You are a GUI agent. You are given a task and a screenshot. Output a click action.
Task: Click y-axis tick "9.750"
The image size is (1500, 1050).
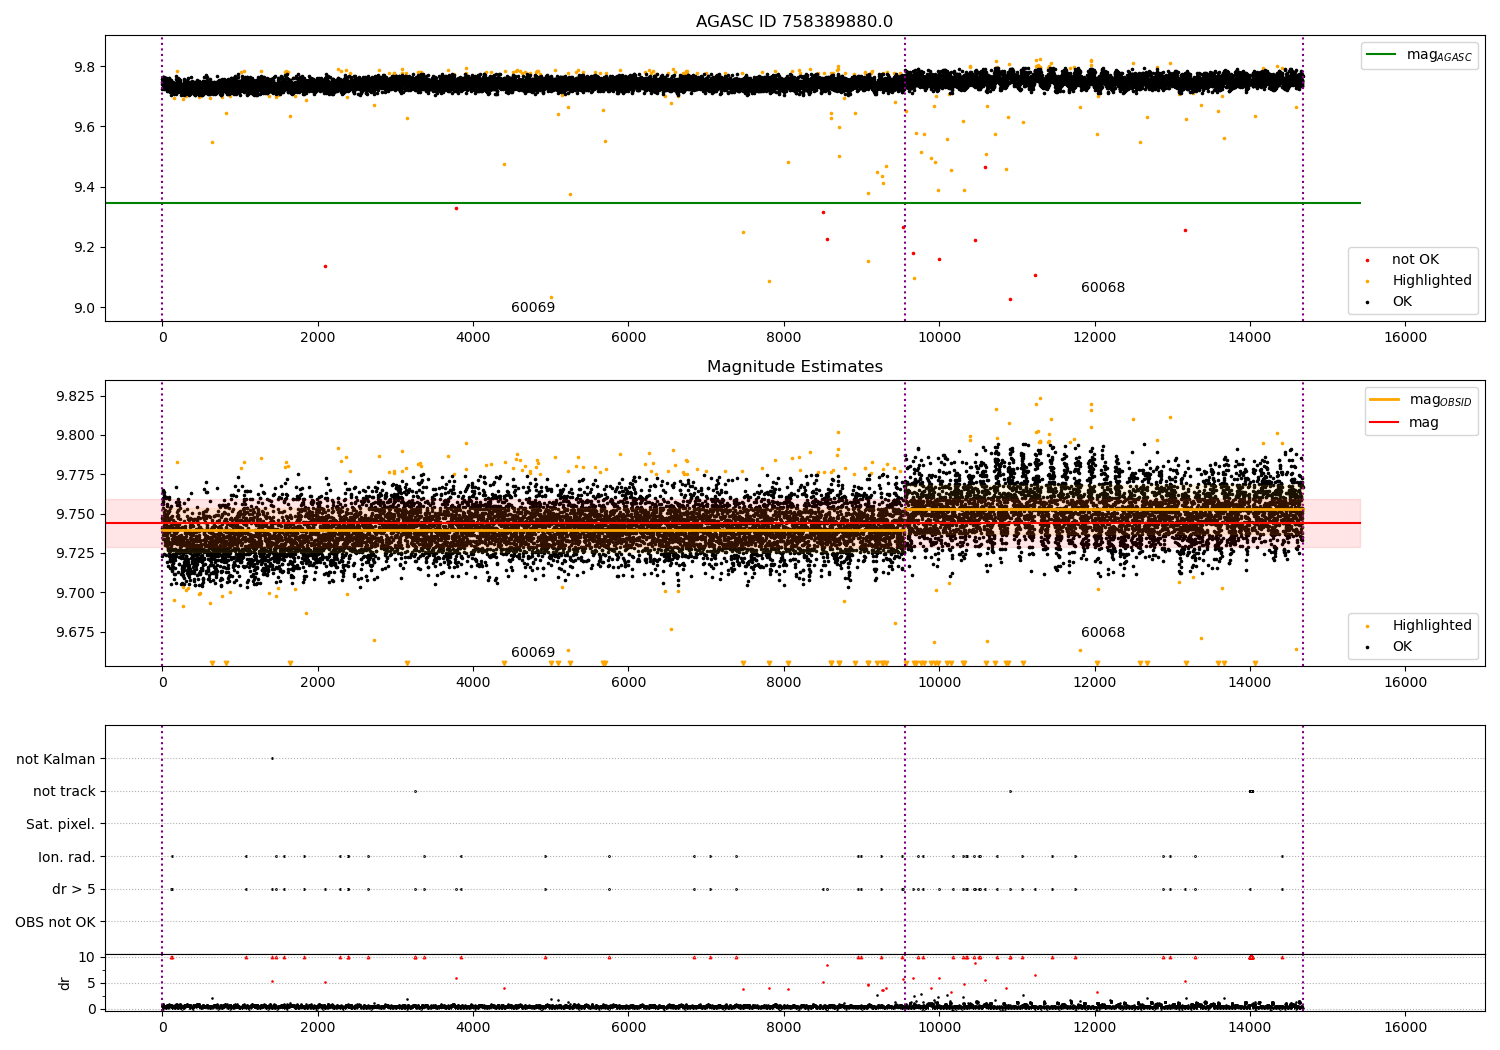[x=75, y=515]
